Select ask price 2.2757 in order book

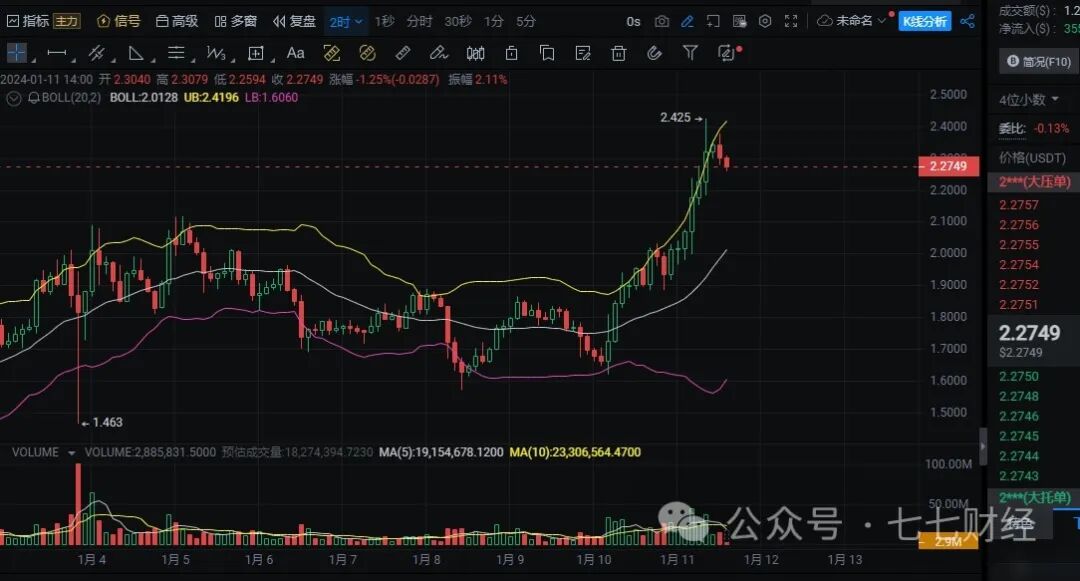pyautogui.click(x=1019, y=205)
